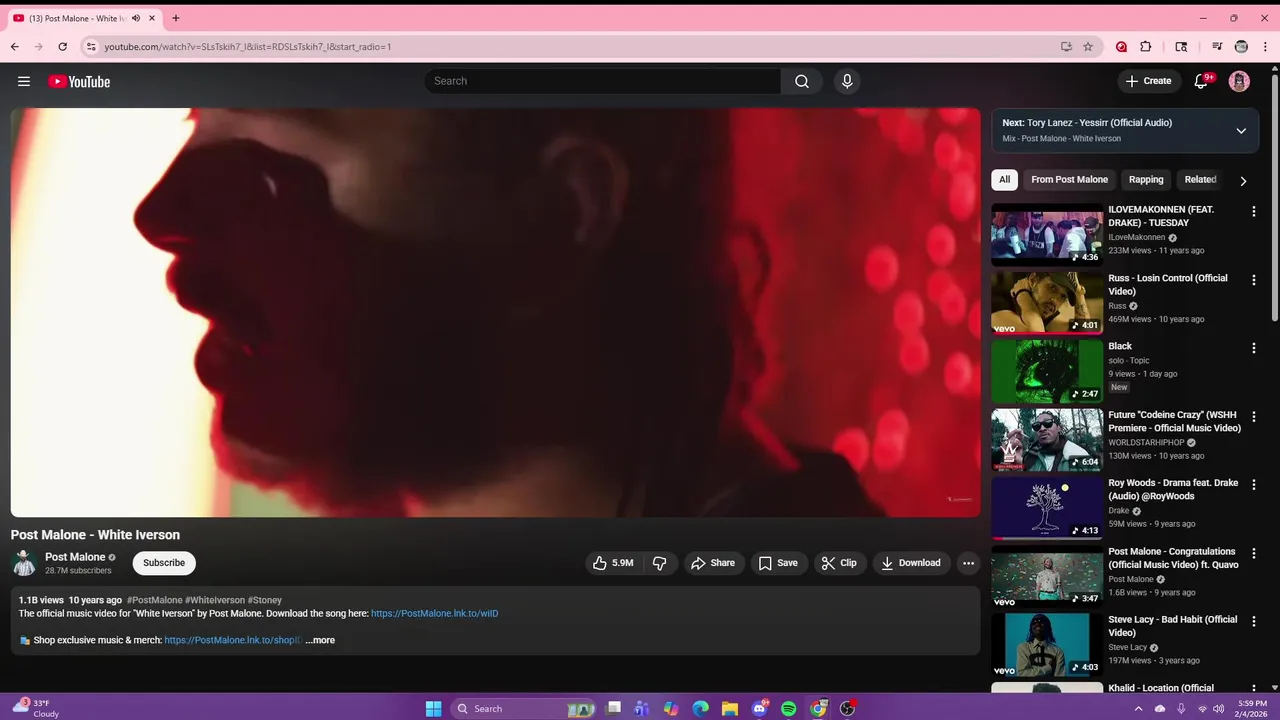Bookmark this page with star icon
This screenshot has width=1280, height=720.
1088,46
